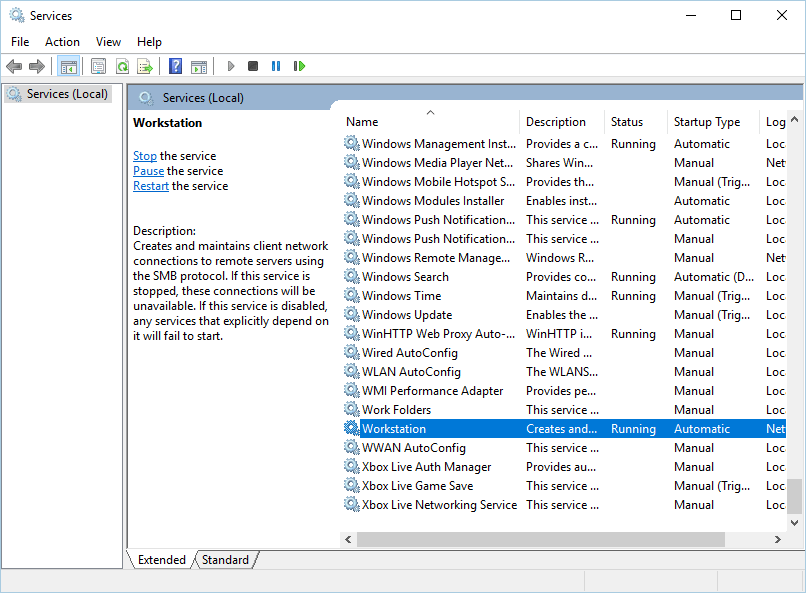The image size is (806, 593).
Task: Click the Back arrow toolbar icon
Action: (14, 66)
